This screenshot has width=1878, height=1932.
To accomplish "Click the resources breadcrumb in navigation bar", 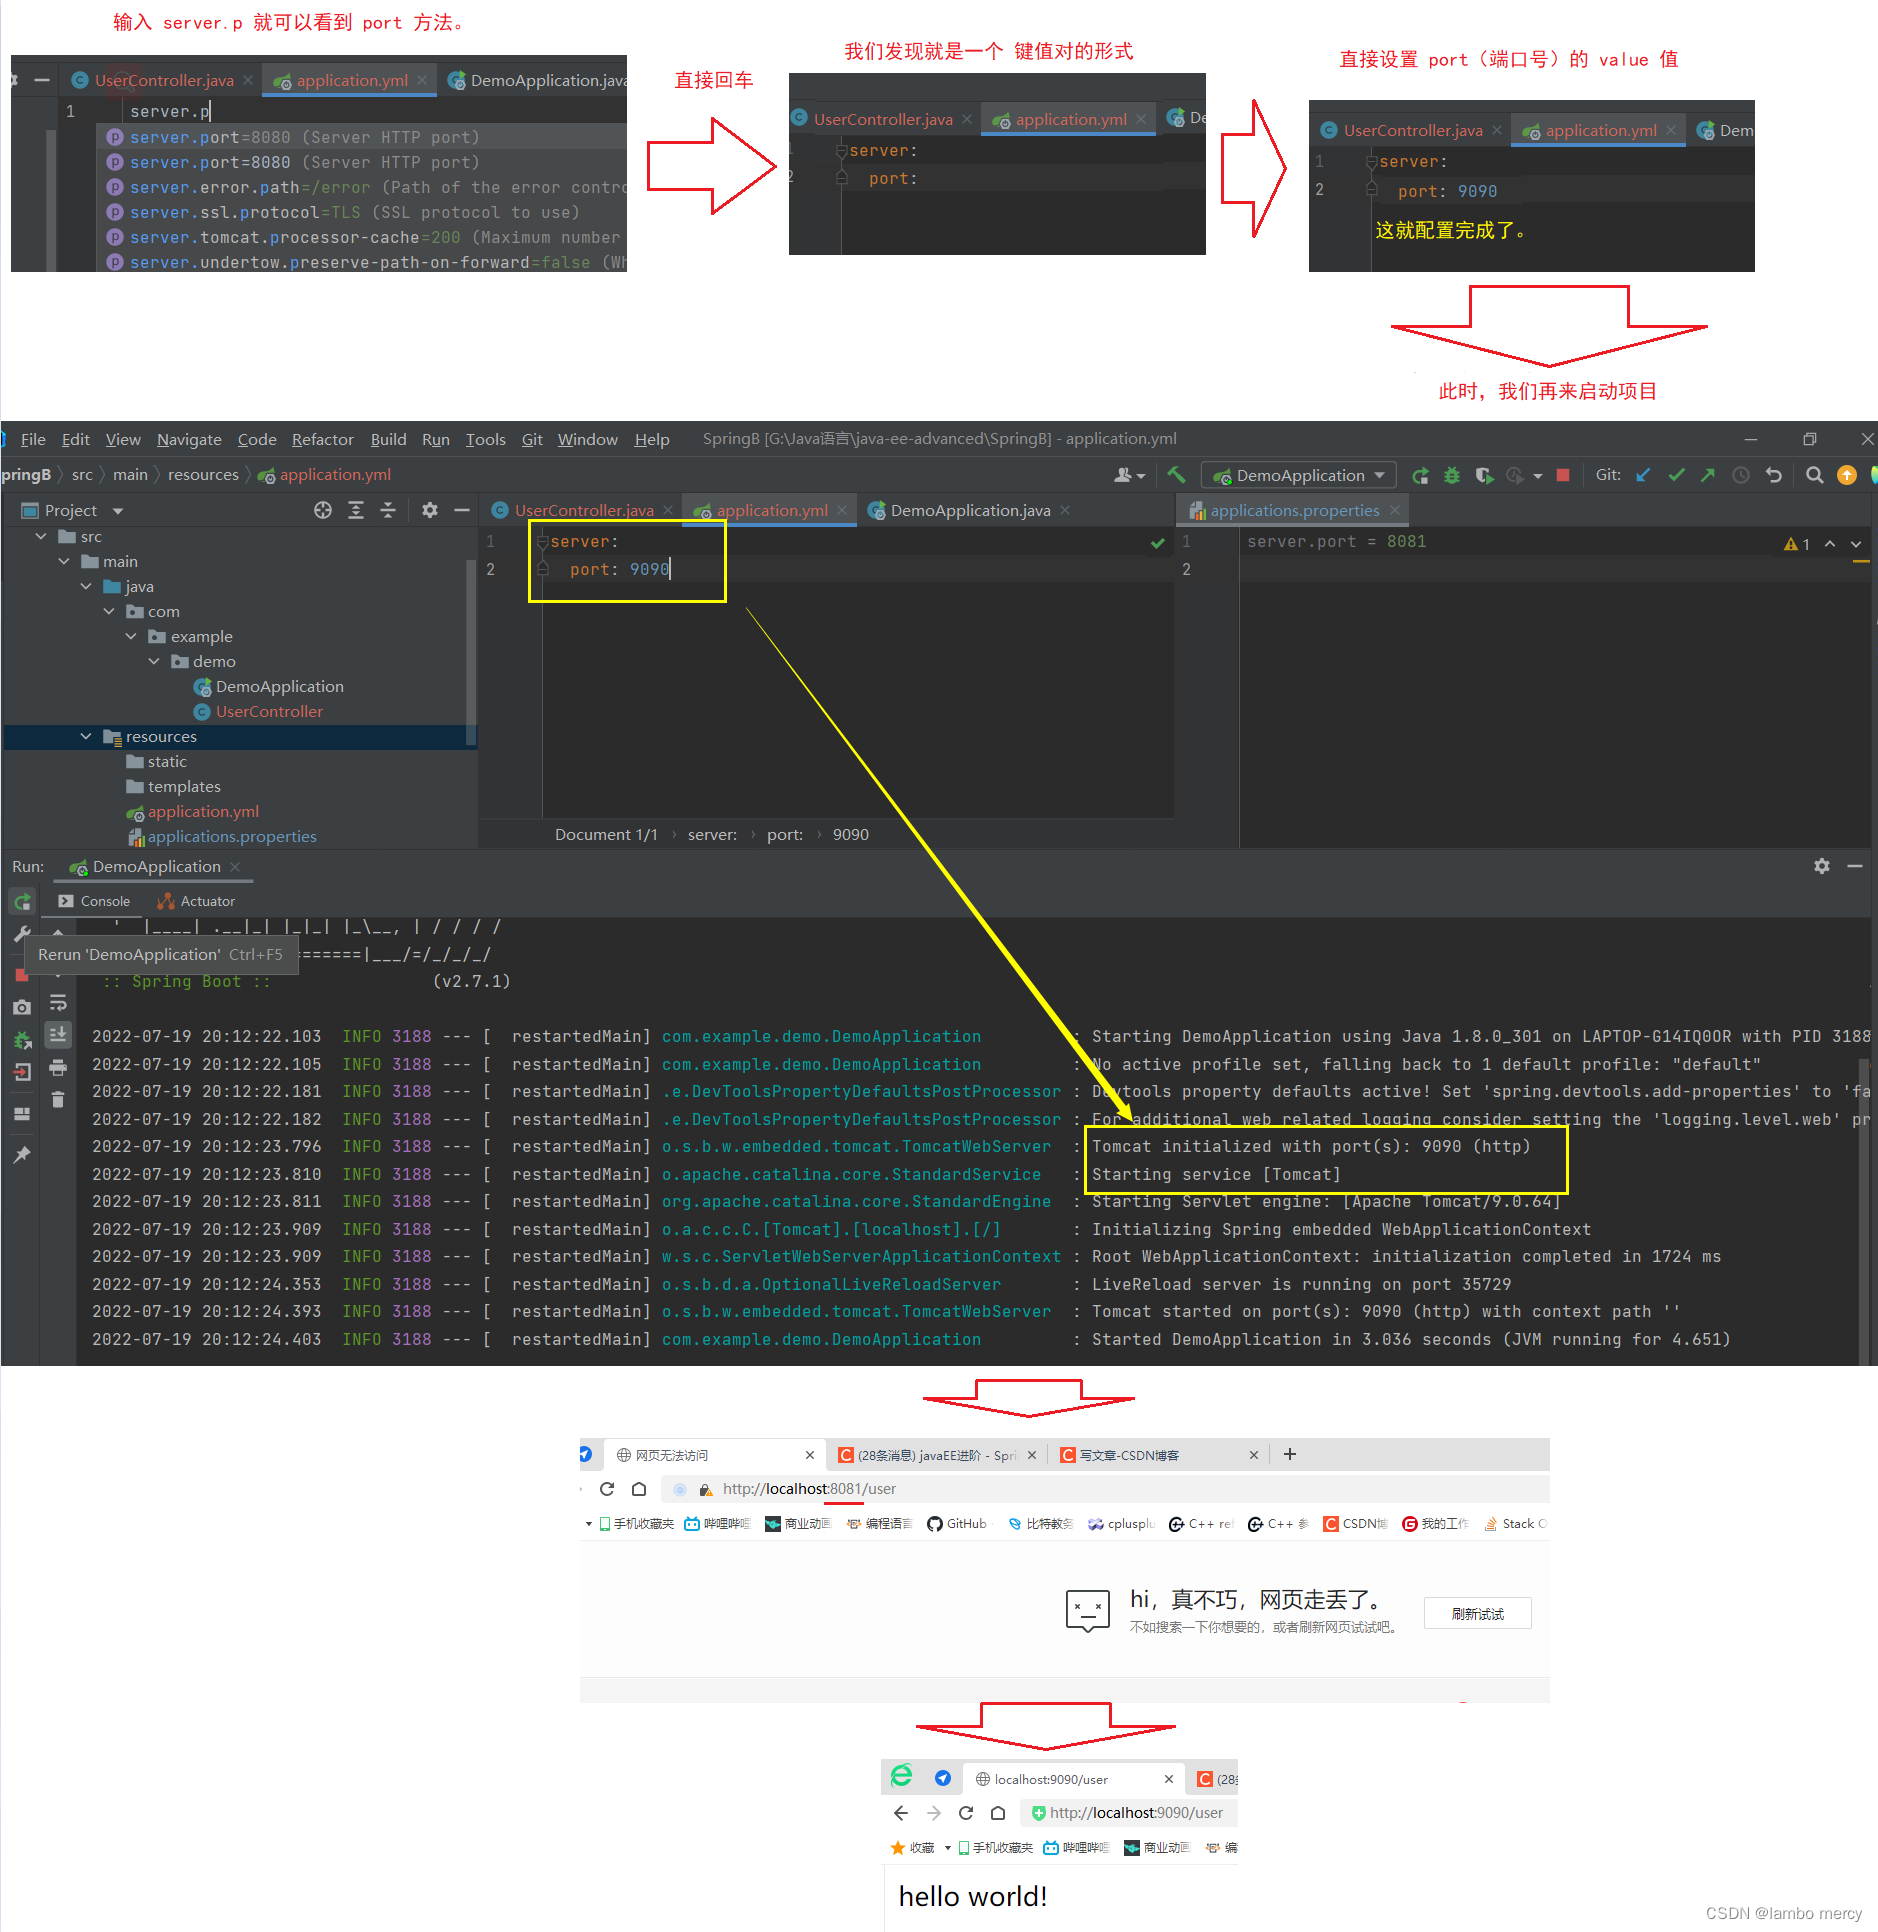I will (203, 475).
